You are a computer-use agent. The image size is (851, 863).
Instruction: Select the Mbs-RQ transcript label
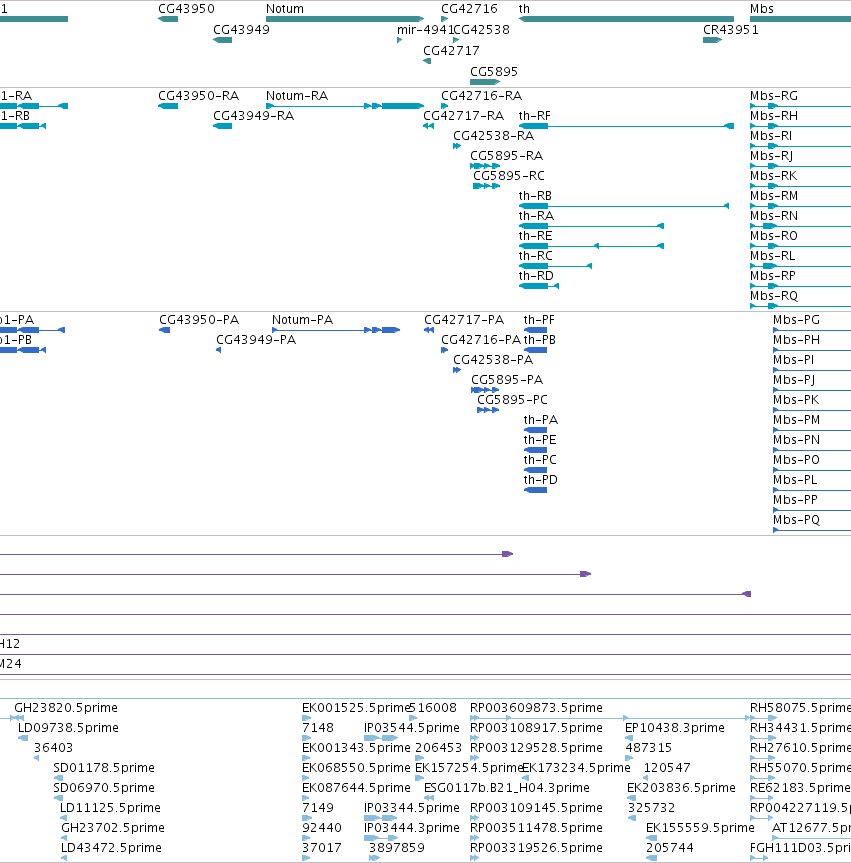(x=773, y=296)
